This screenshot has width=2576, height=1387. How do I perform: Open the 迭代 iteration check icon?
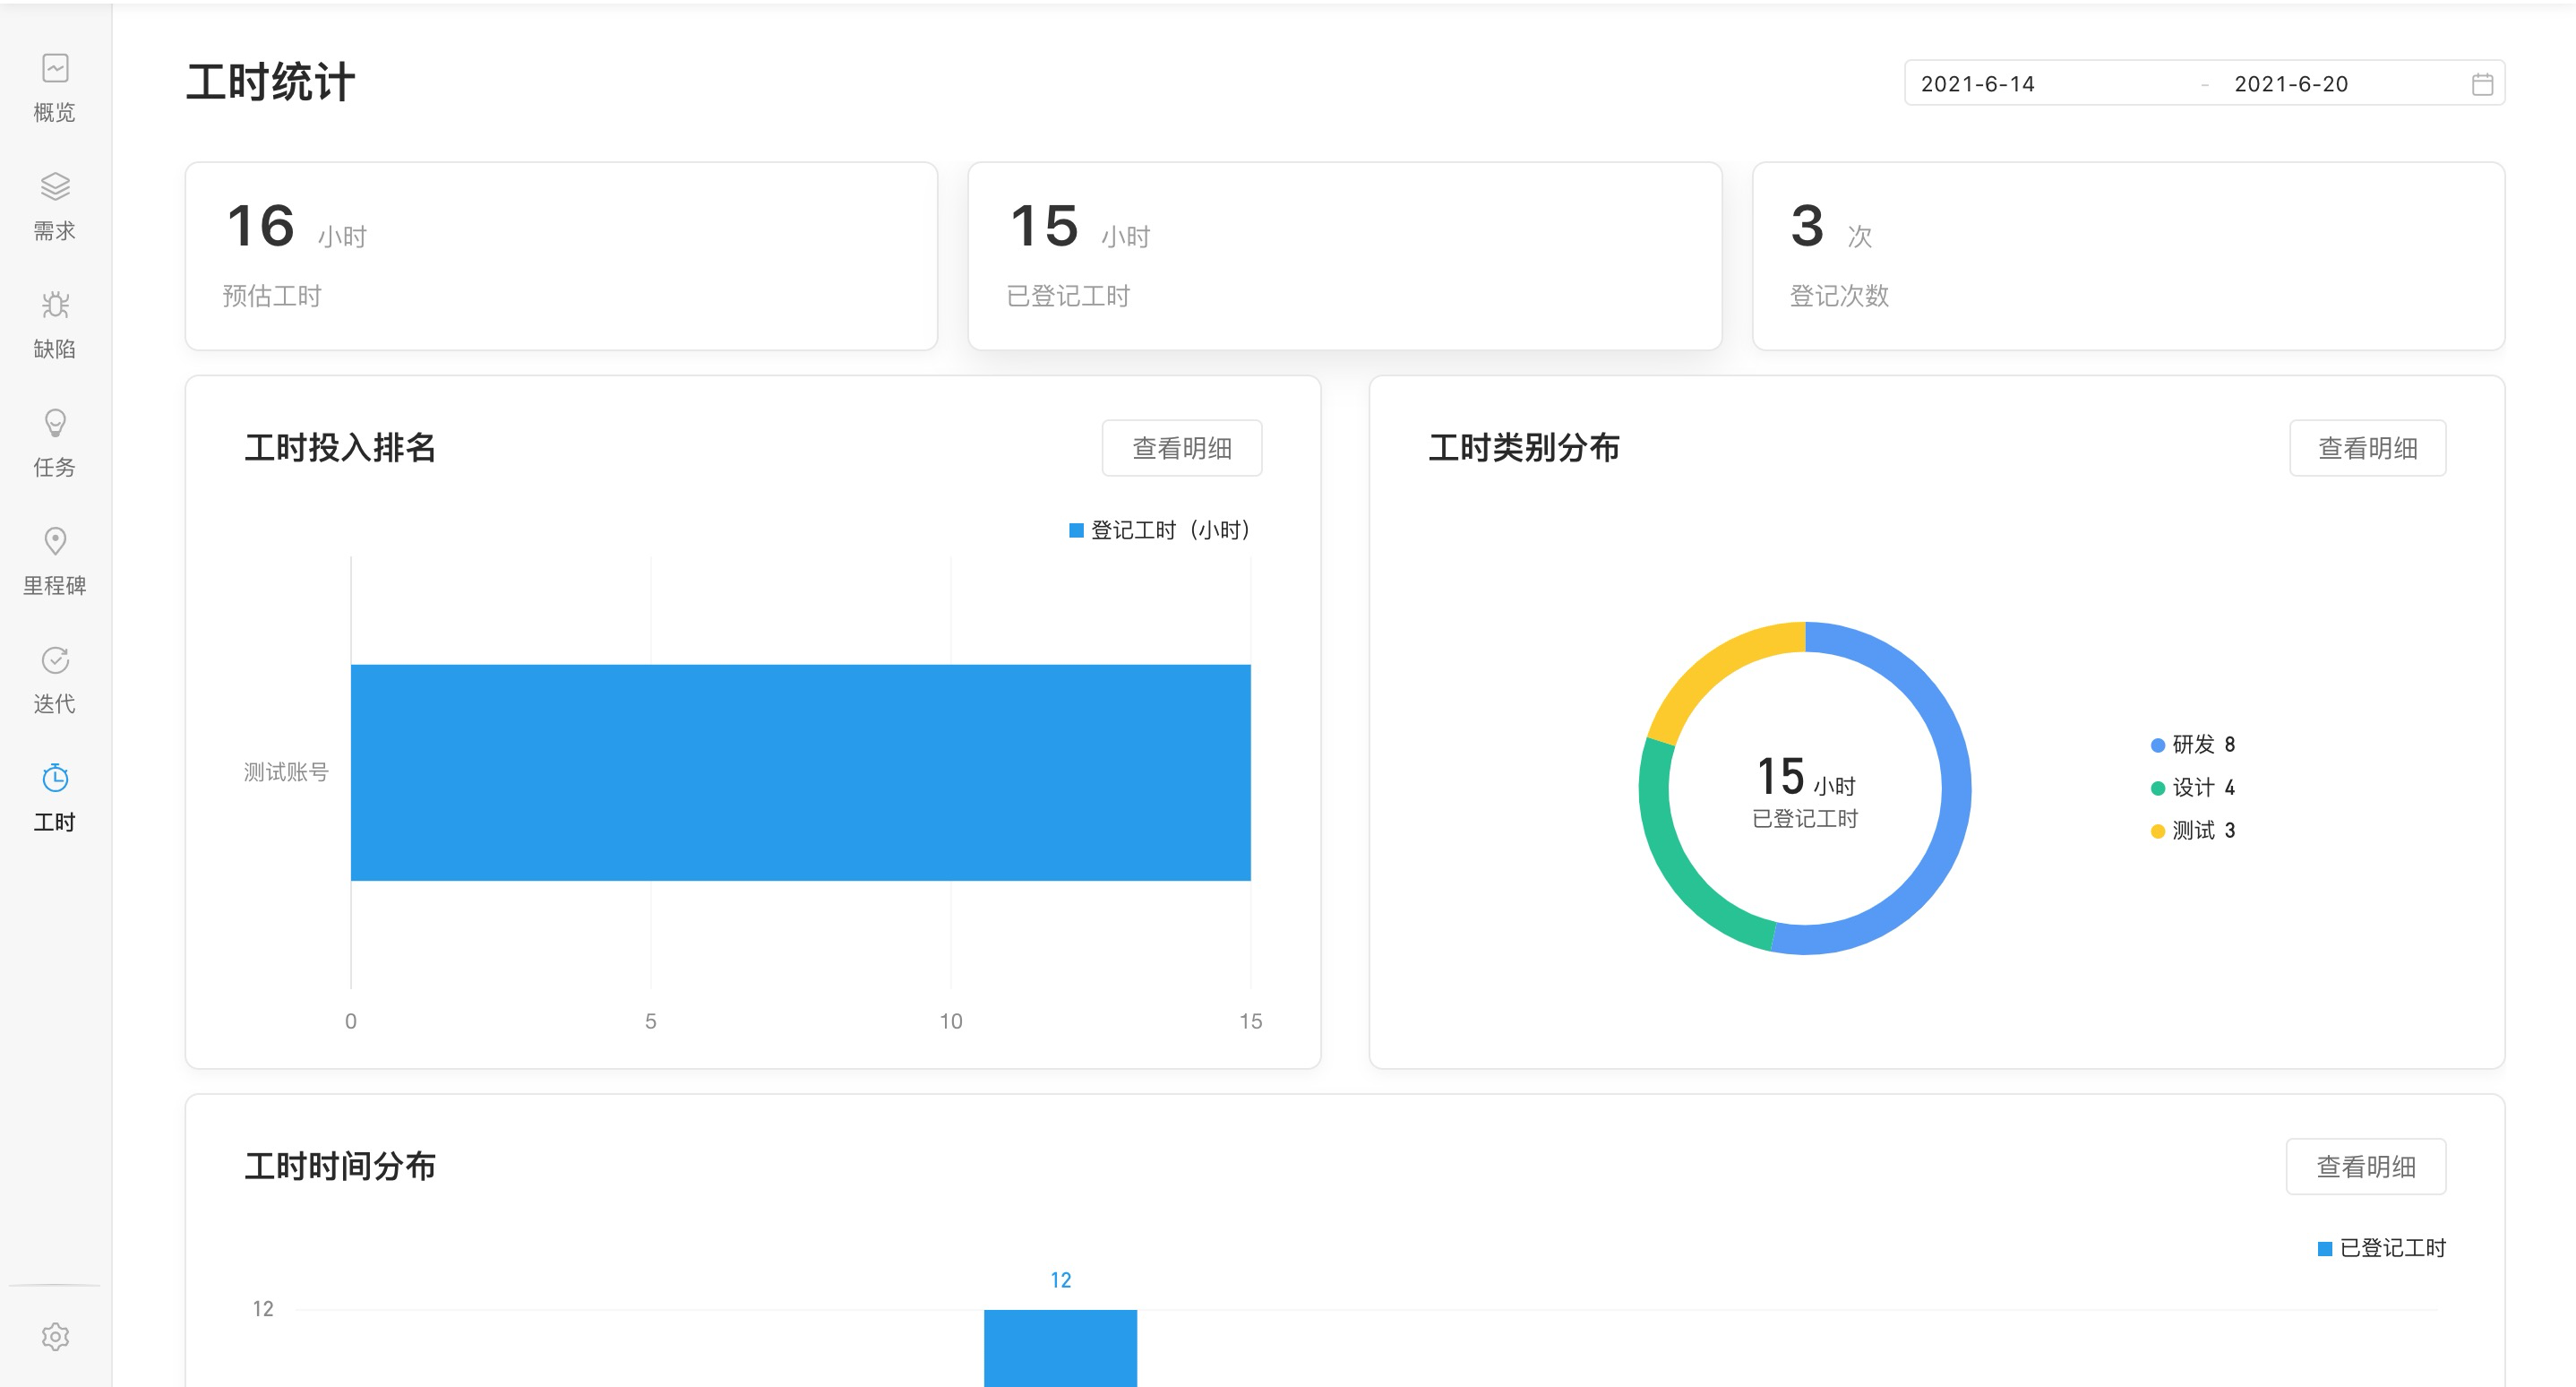pos(55,660)
